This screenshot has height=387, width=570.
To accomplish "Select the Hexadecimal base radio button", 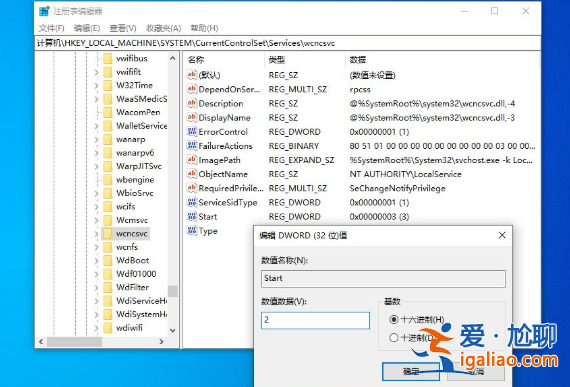I will 393,319.
